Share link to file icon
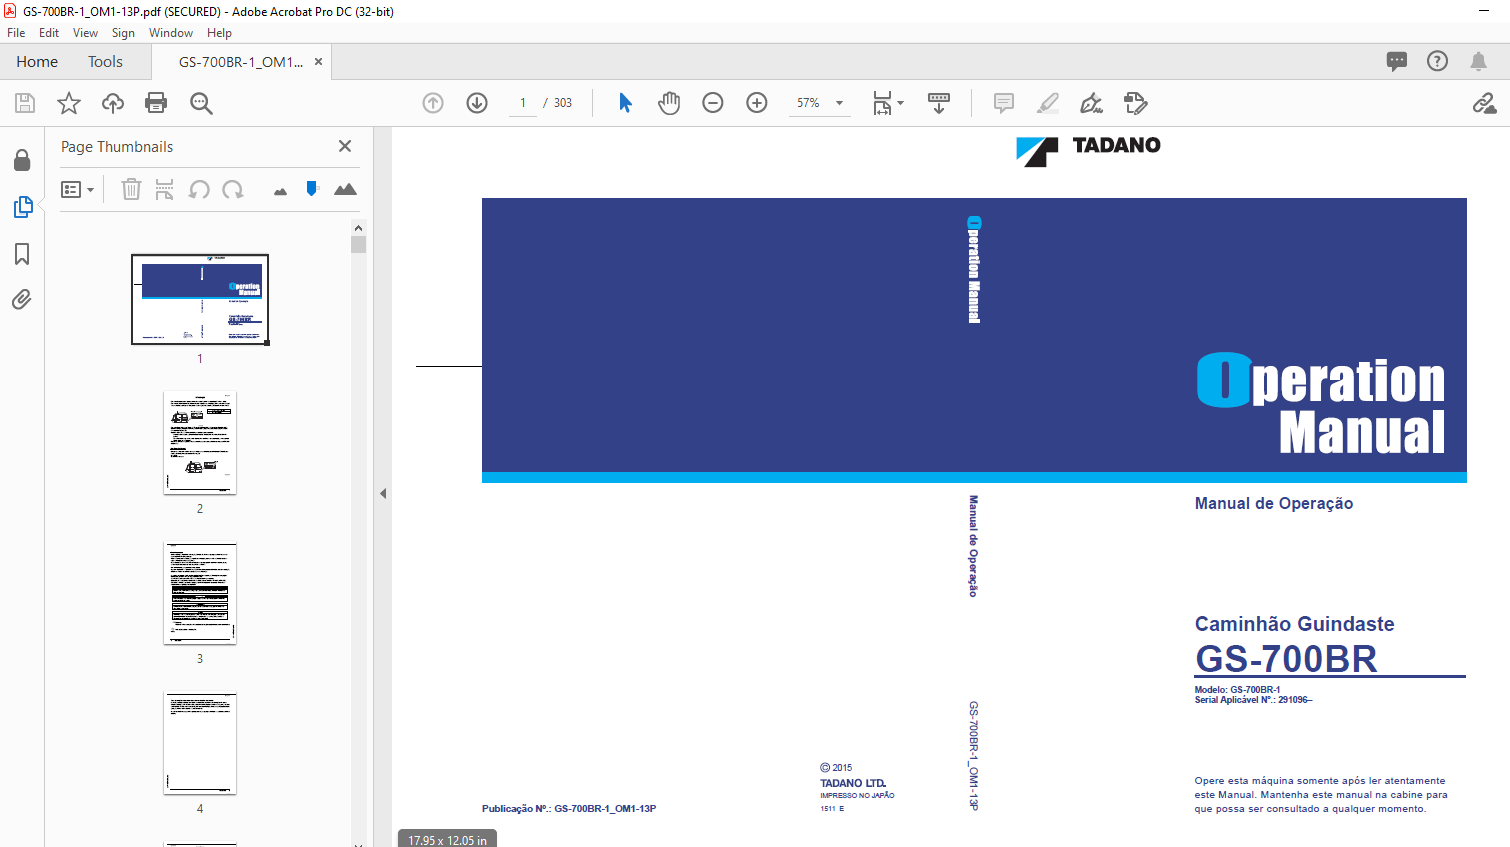The image size is (1510, 847). [1484, 103]
